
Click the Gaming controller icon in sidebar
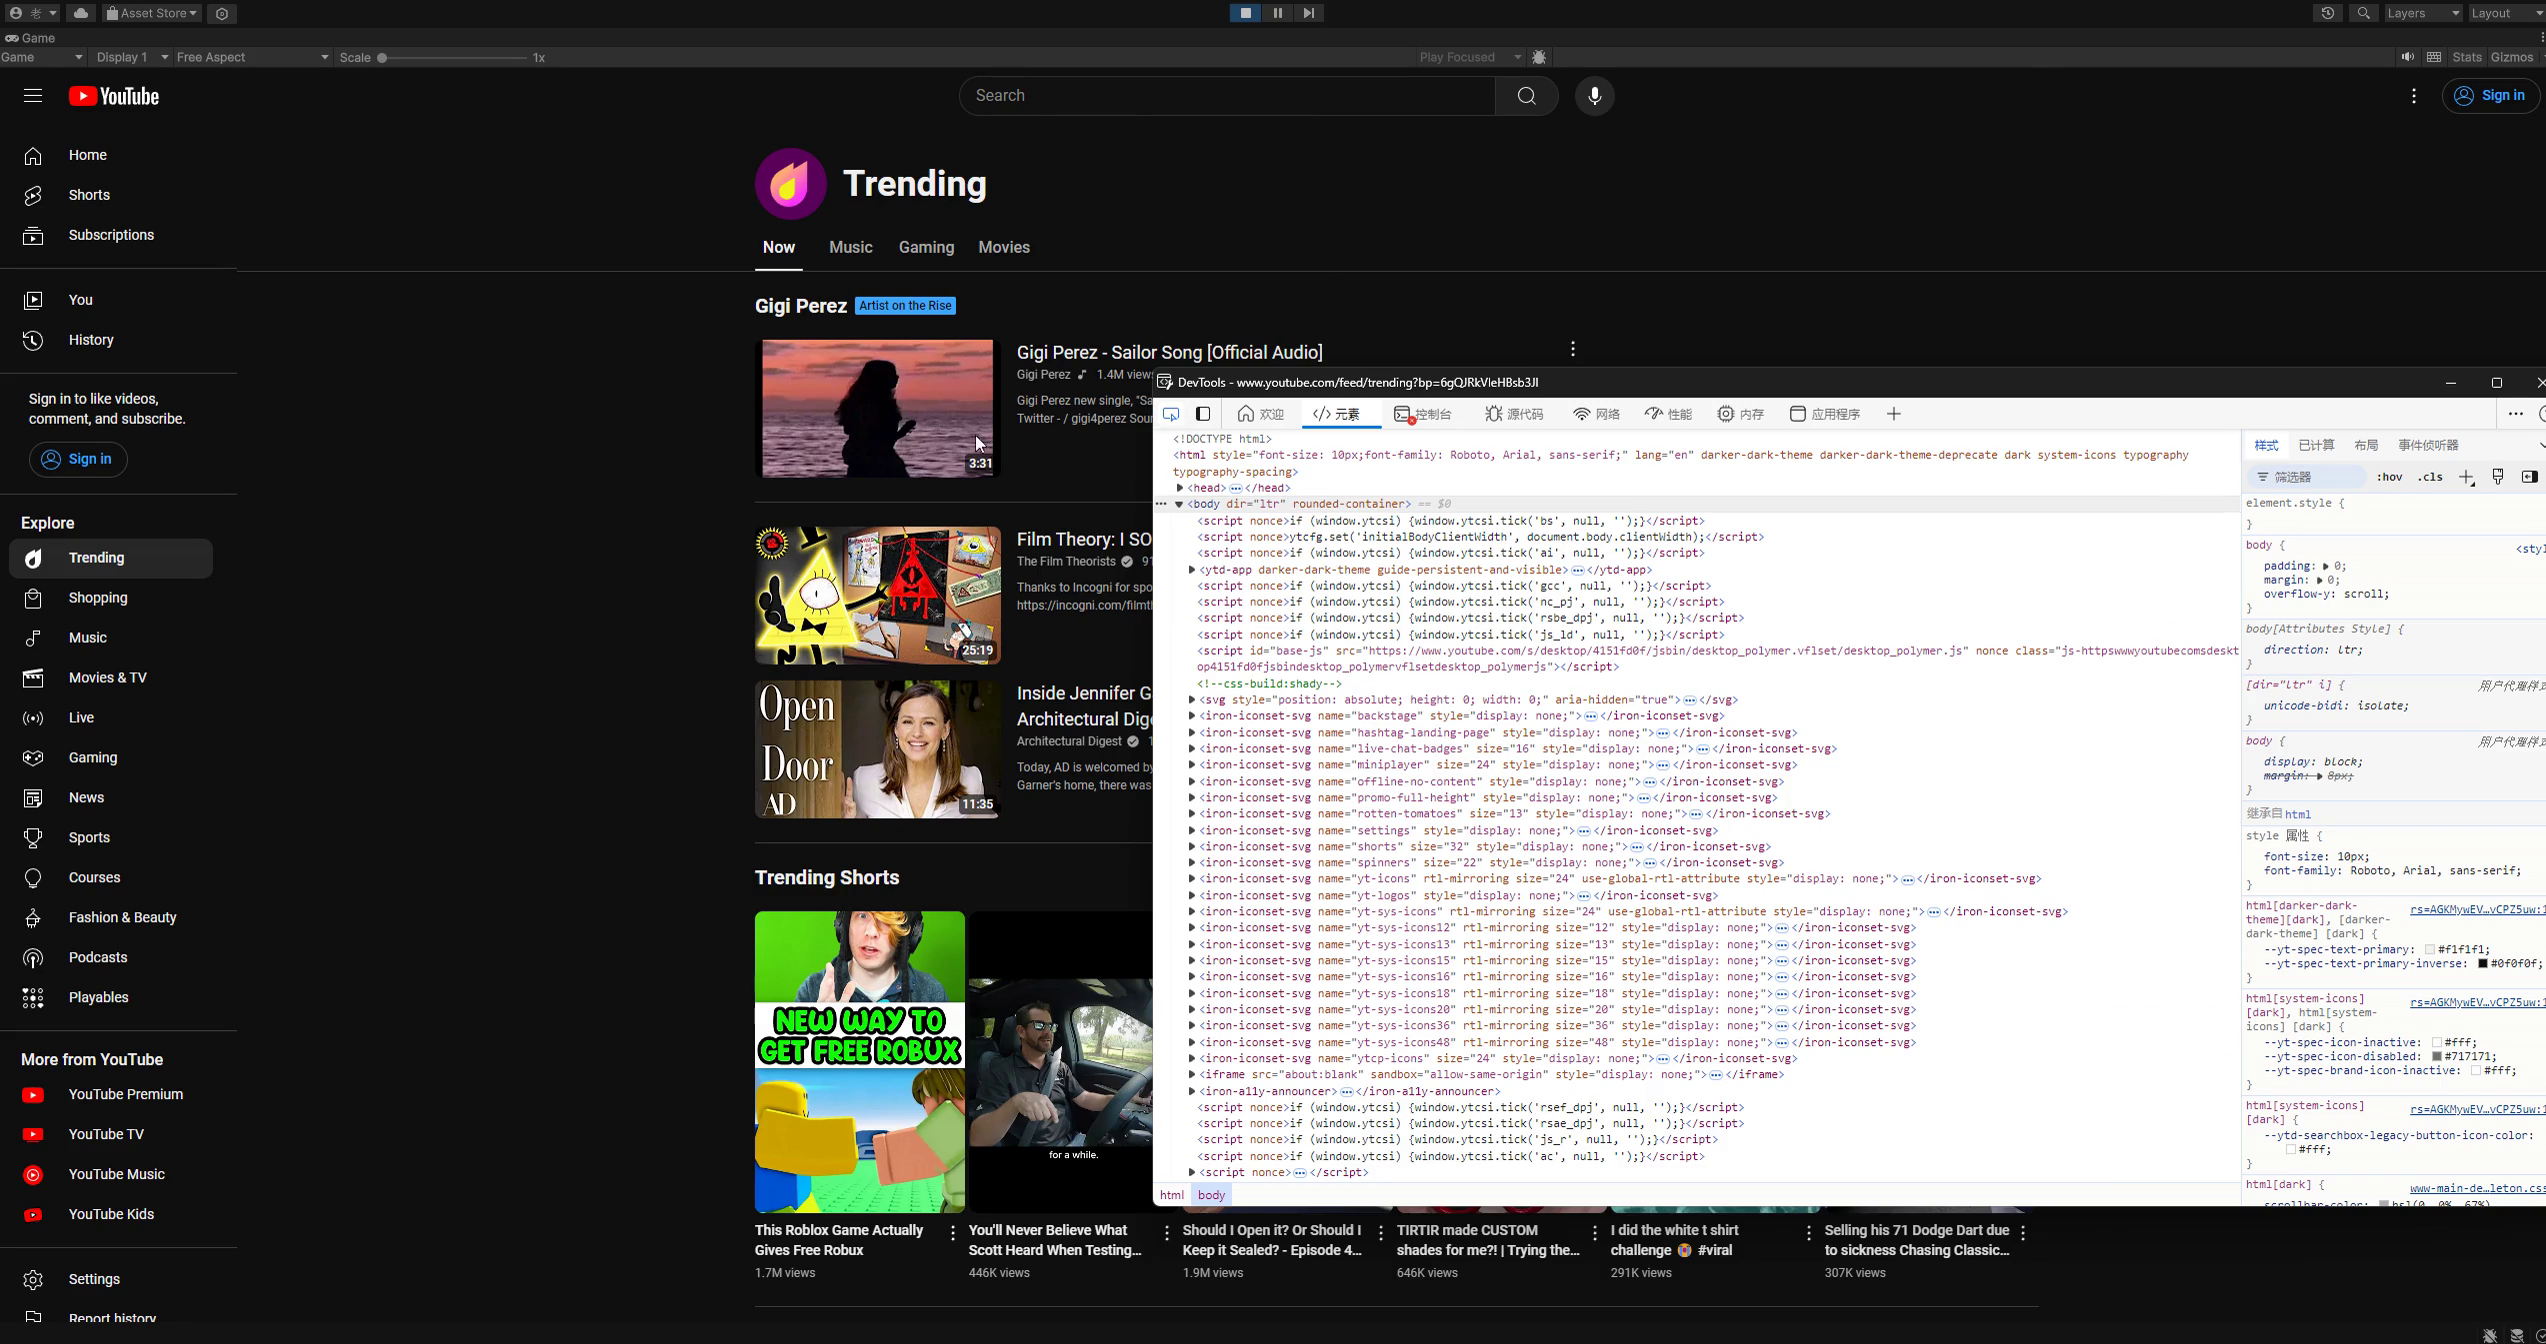click(x=33, y=758)
